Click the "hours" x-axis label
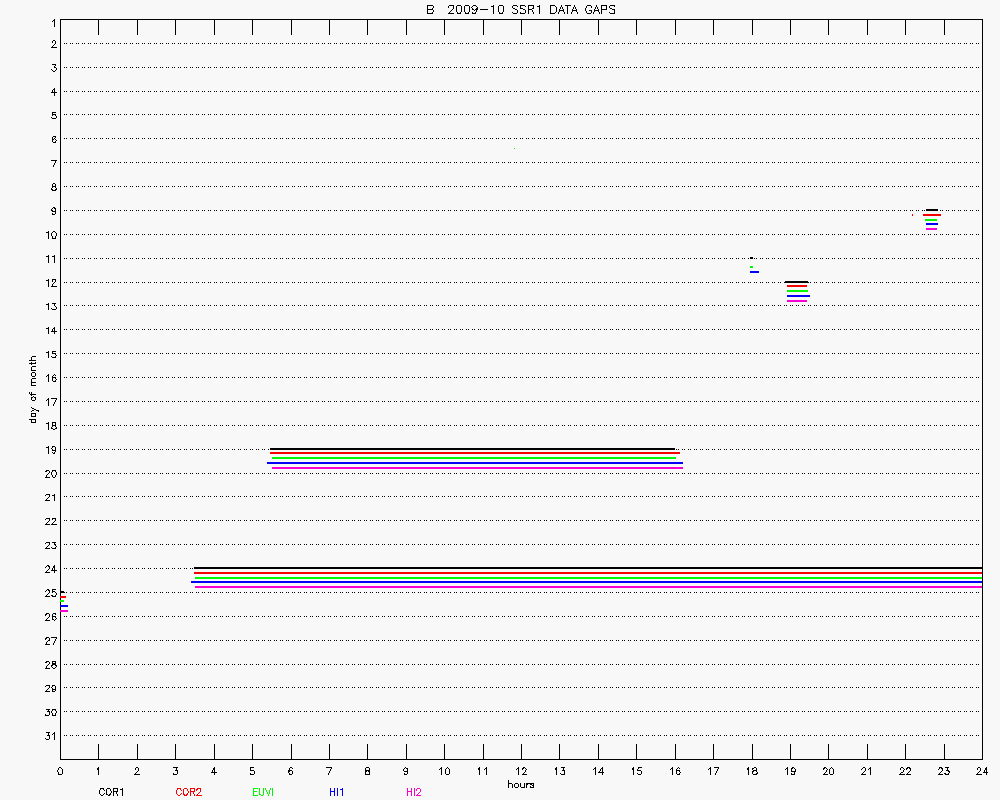Viewport: 1000px width, 800px height. [x=520, y=784]
